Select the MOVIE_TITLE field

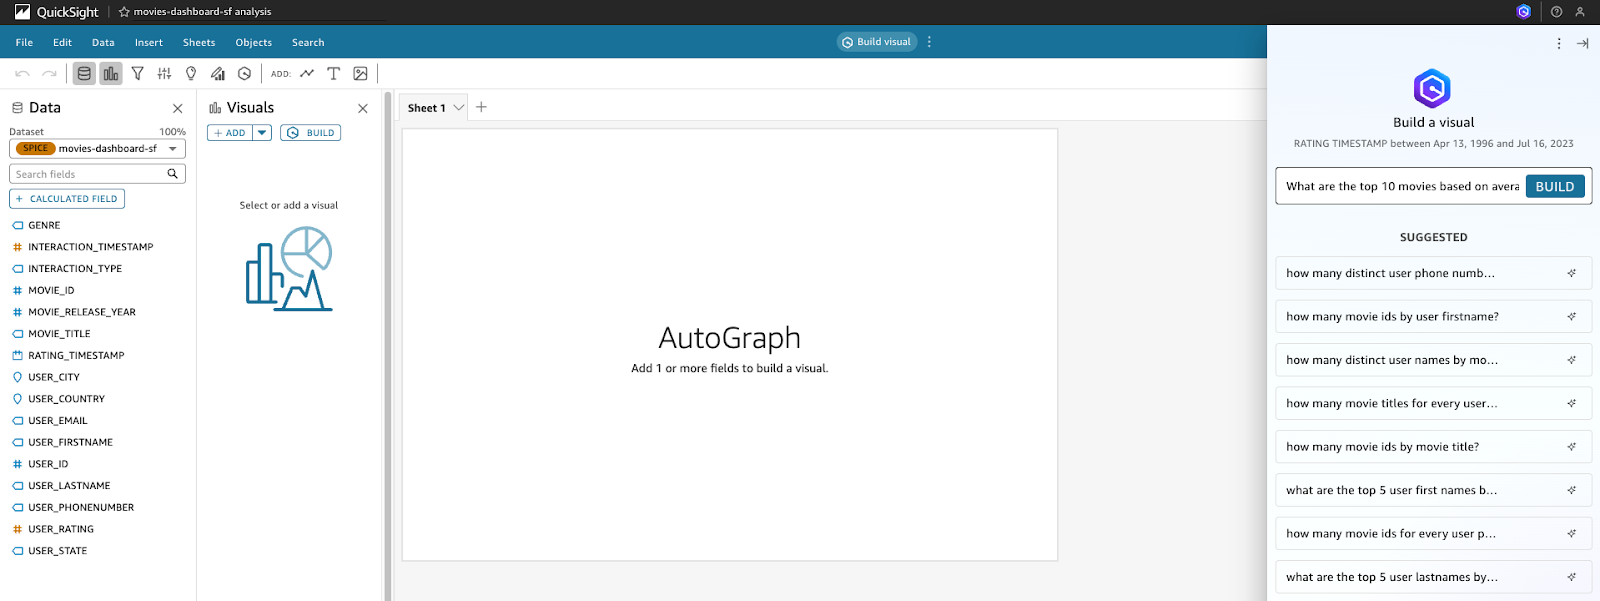click(59, 334)
